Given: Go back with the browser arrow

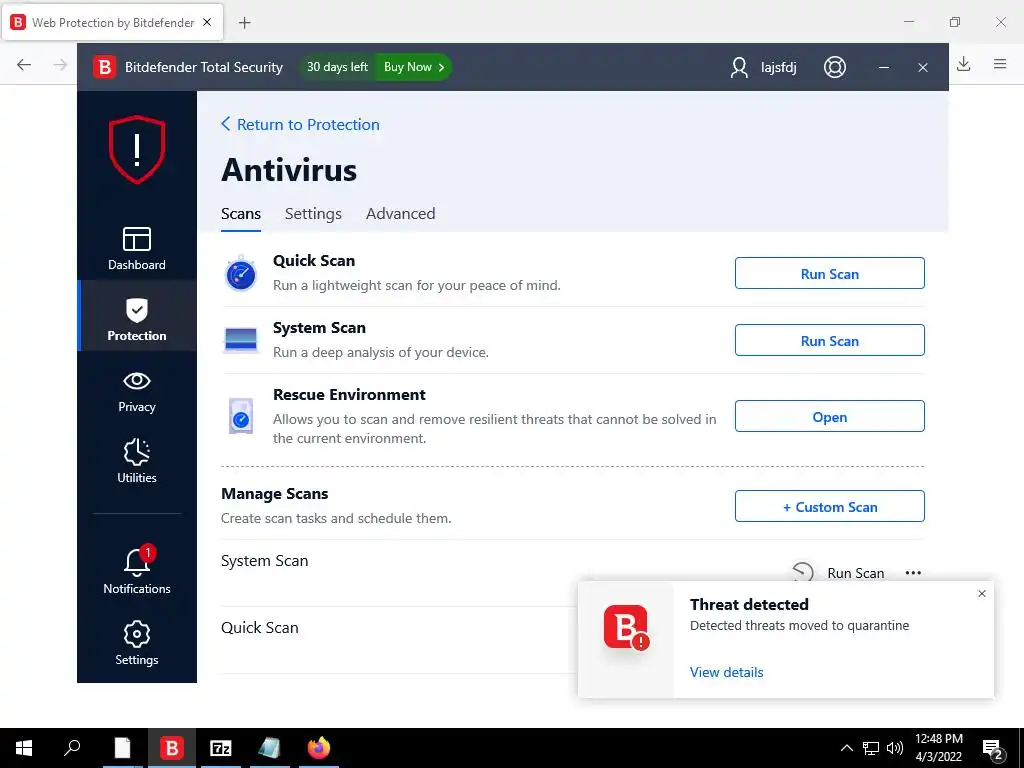Looking at the screenshot, I should (x=24, y=64).
